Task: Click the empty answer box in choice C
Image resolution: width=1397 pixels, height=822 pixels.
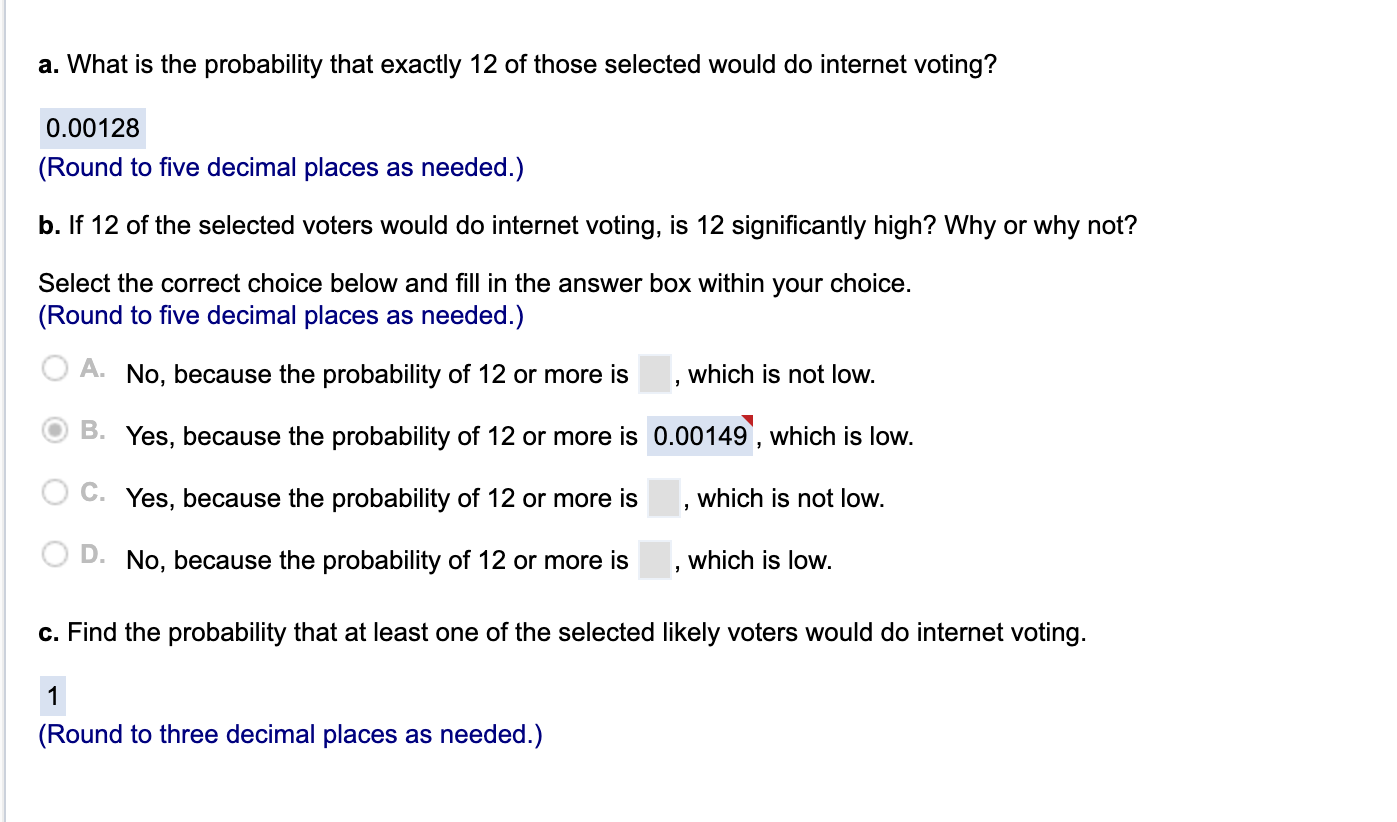Action: [665, 497]
